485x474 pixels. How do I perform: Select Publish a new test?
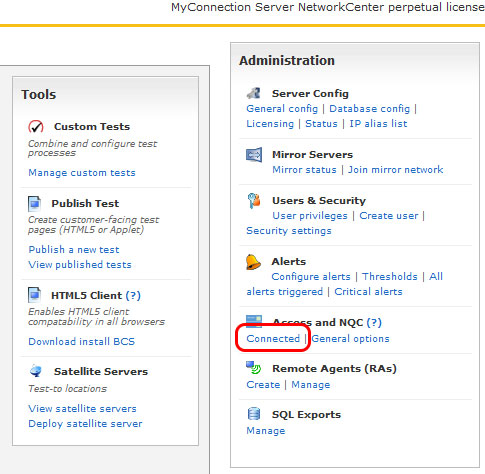click(74, 250)
